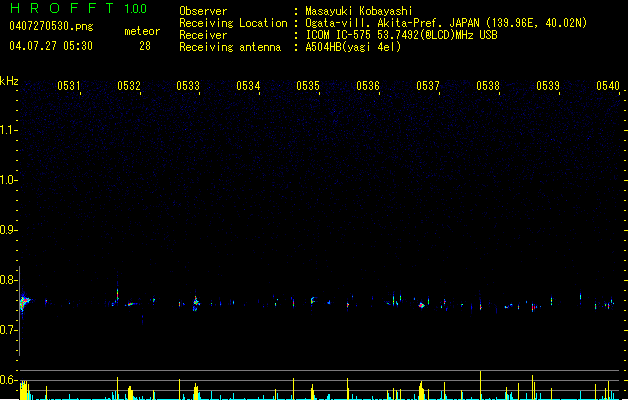Click the 0534 time marker
Viewport: 629px width, 400px height.
(x=248, y=86)
